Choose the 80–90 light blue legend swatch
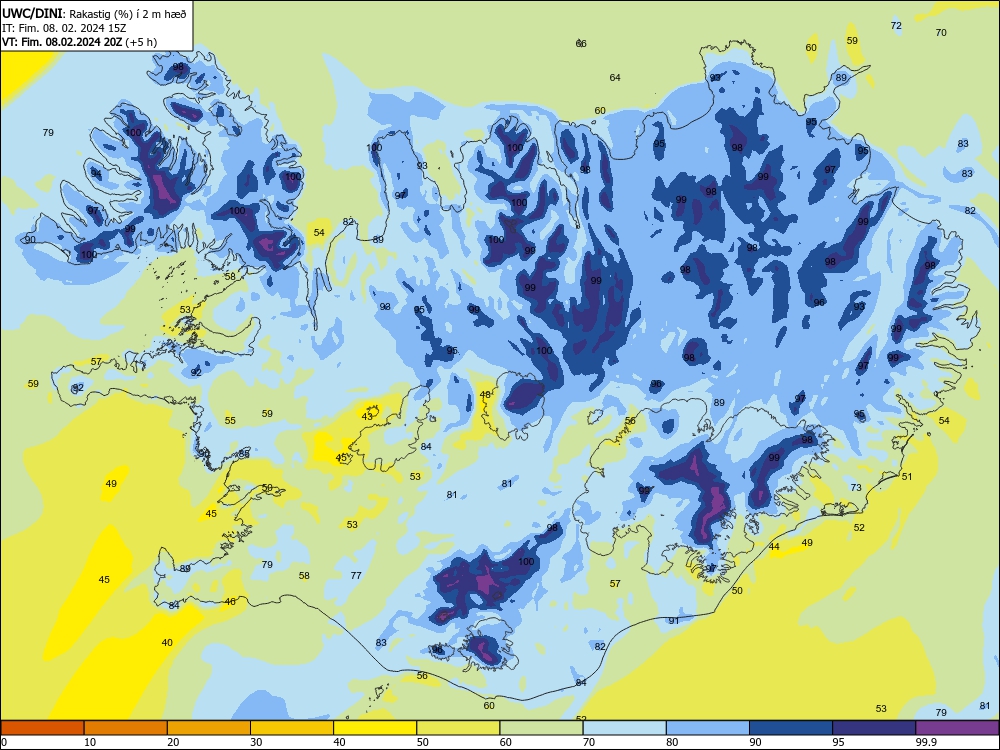The image size is (1000, 750). pyautogui.click(x=708, y=728)
